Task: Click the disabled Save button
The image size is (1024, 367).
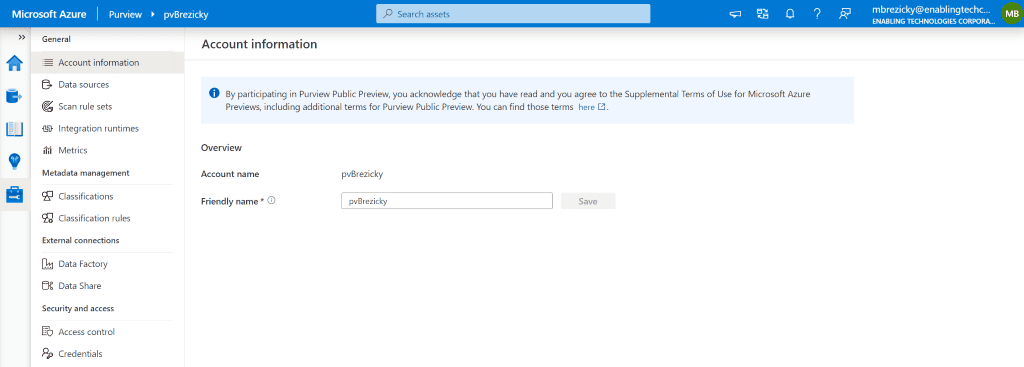Action: click(x=588, y=201)
